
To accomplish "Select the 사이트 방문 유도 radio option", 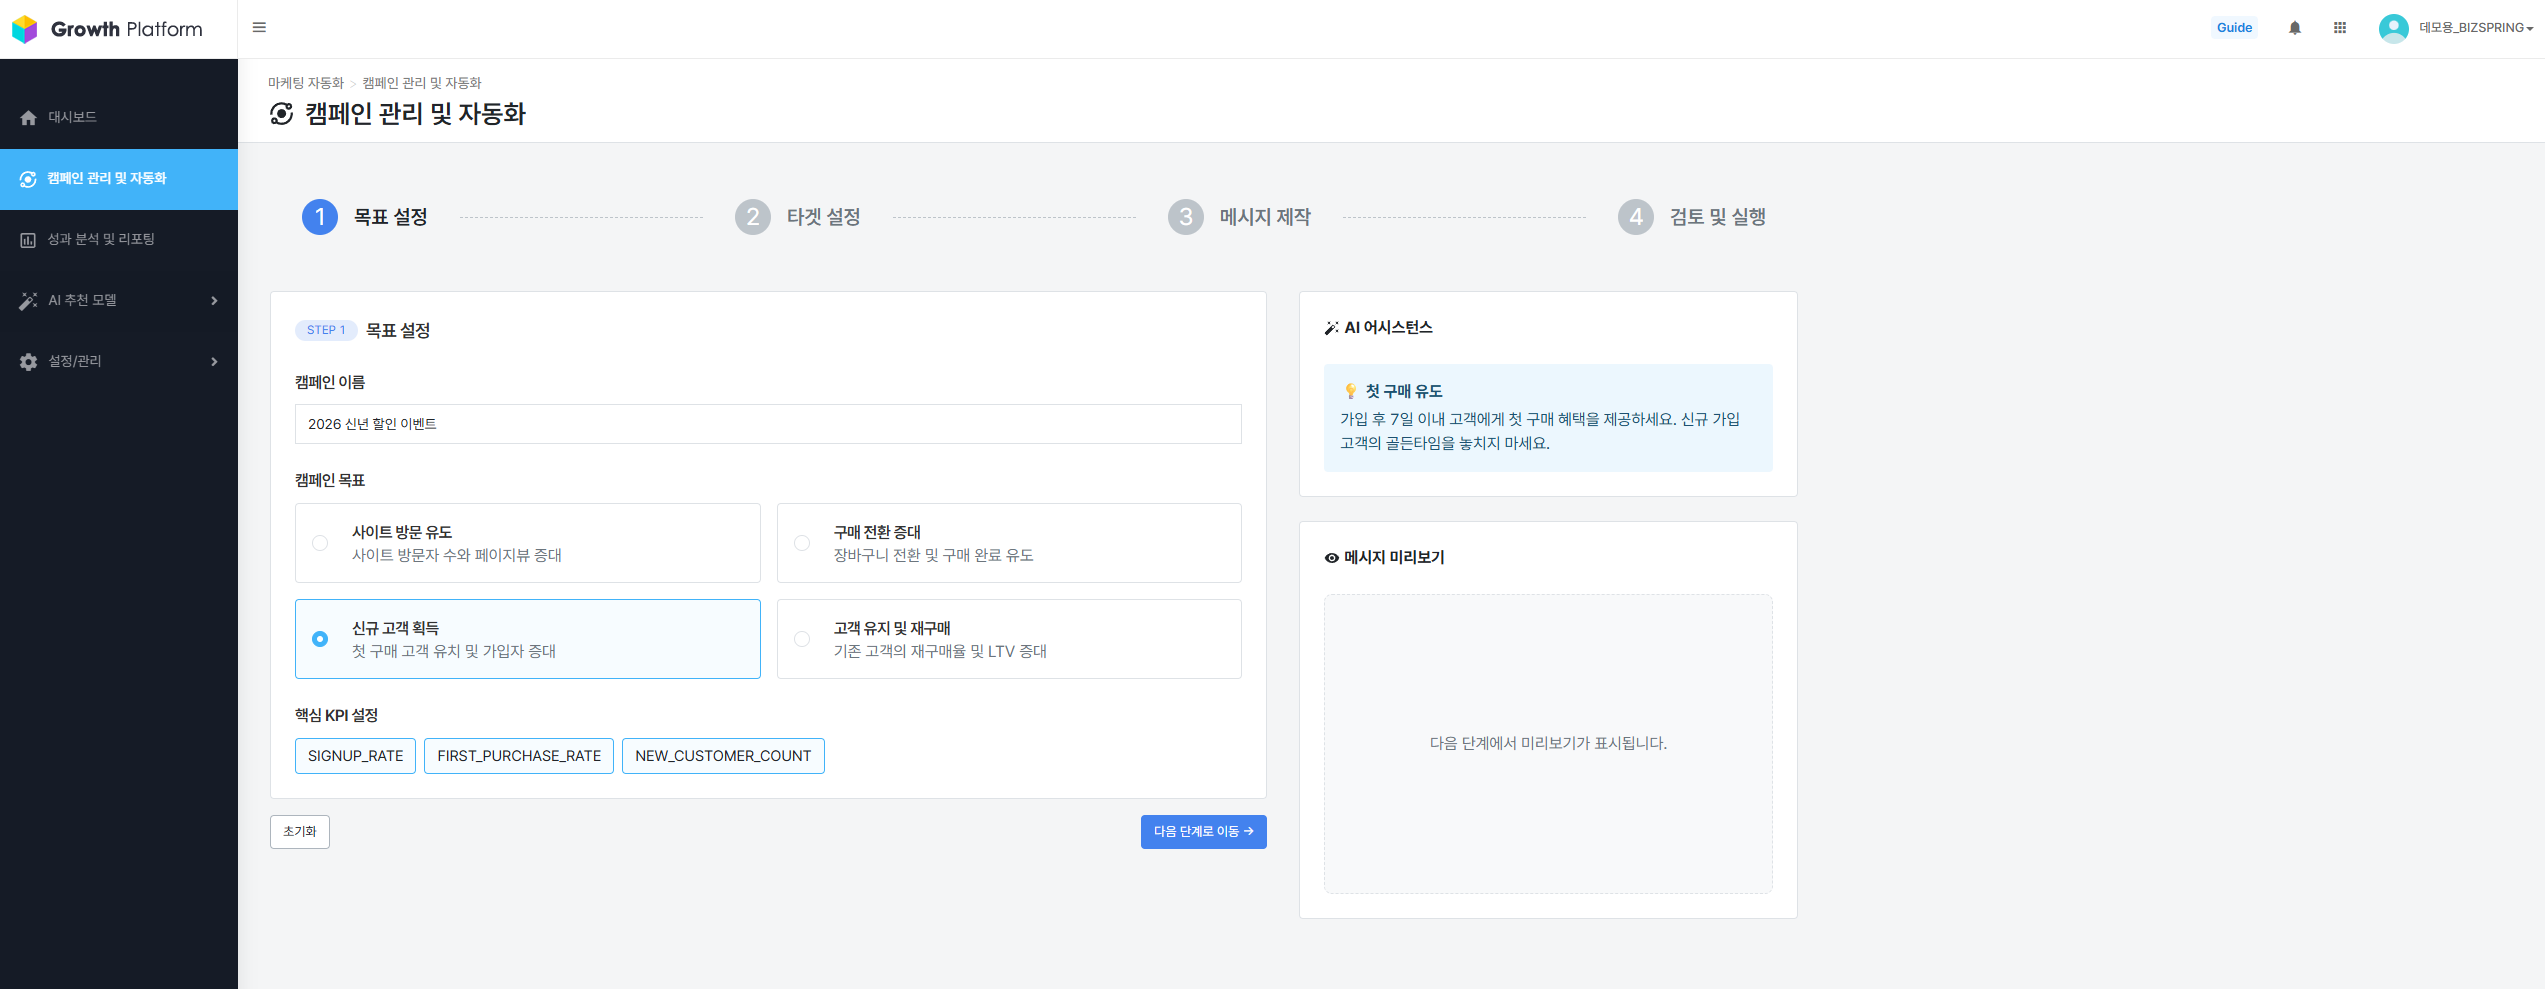I will tap(320, 543).
